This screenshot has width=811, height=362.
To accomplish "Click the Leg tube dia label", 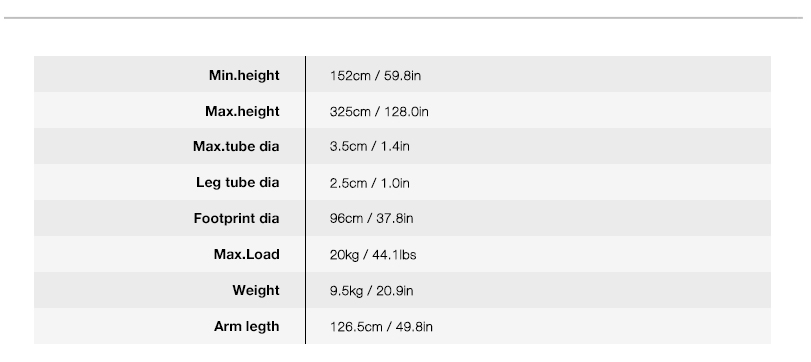I will pyautogui.click(x=237, y=183).
